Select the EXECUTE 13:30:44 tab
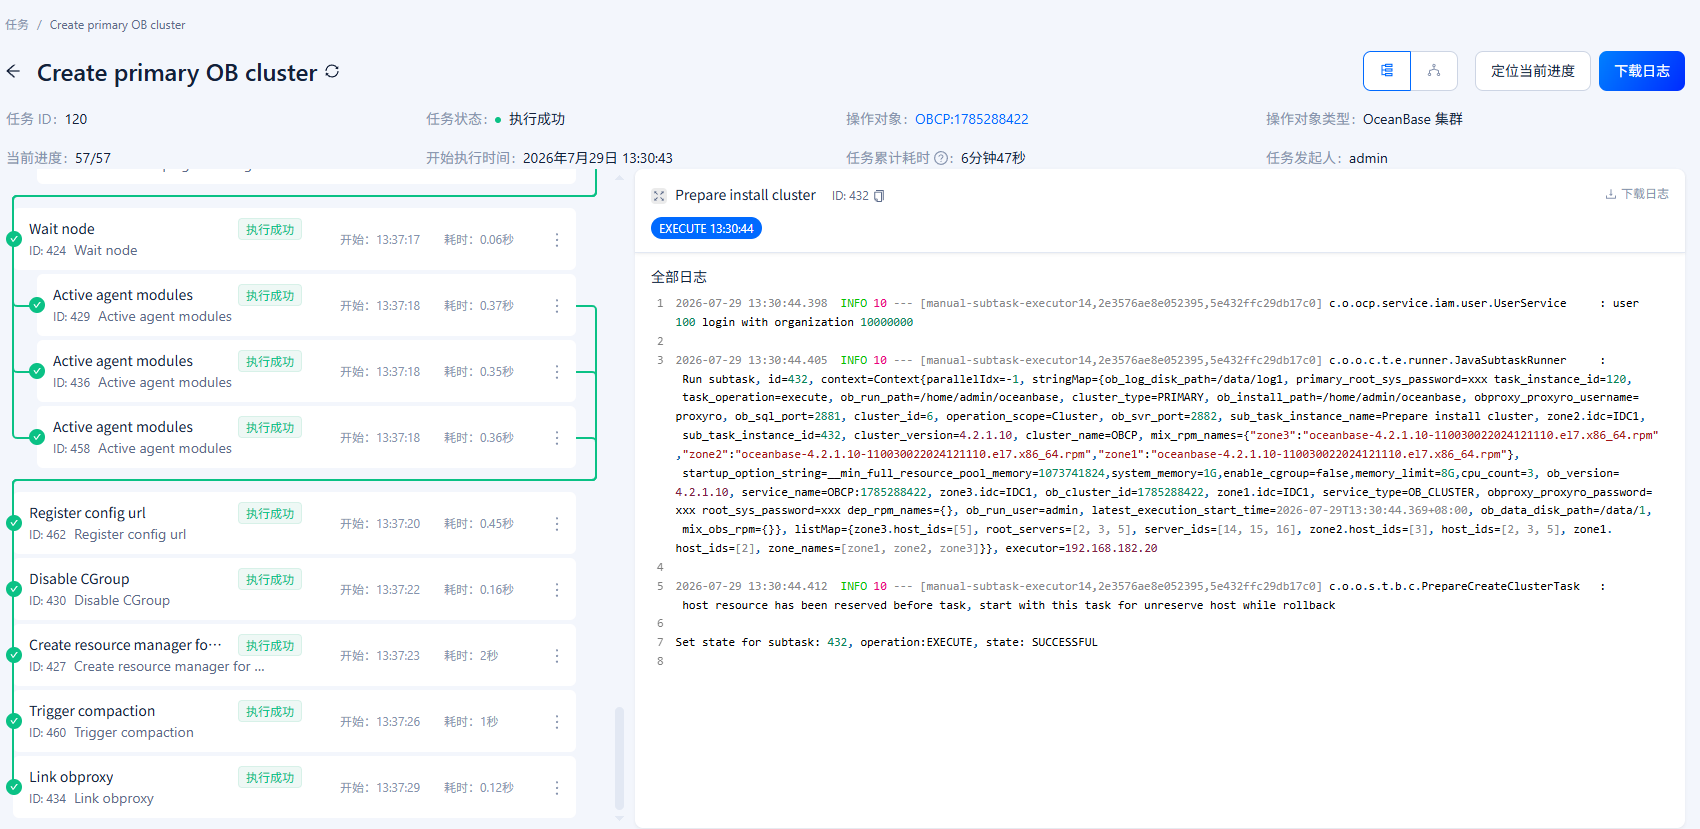Viewport: 1700px width, 829px height. pyautogui.click(x=706, y=229)
